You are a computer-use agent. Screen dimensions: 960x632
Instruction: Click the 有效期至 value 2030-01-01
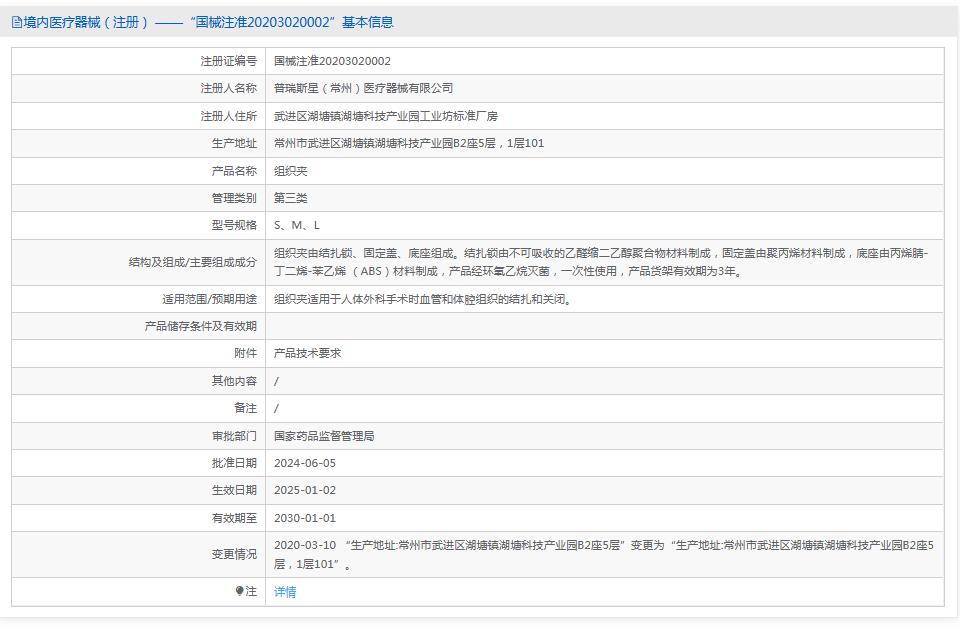point(307,518)
